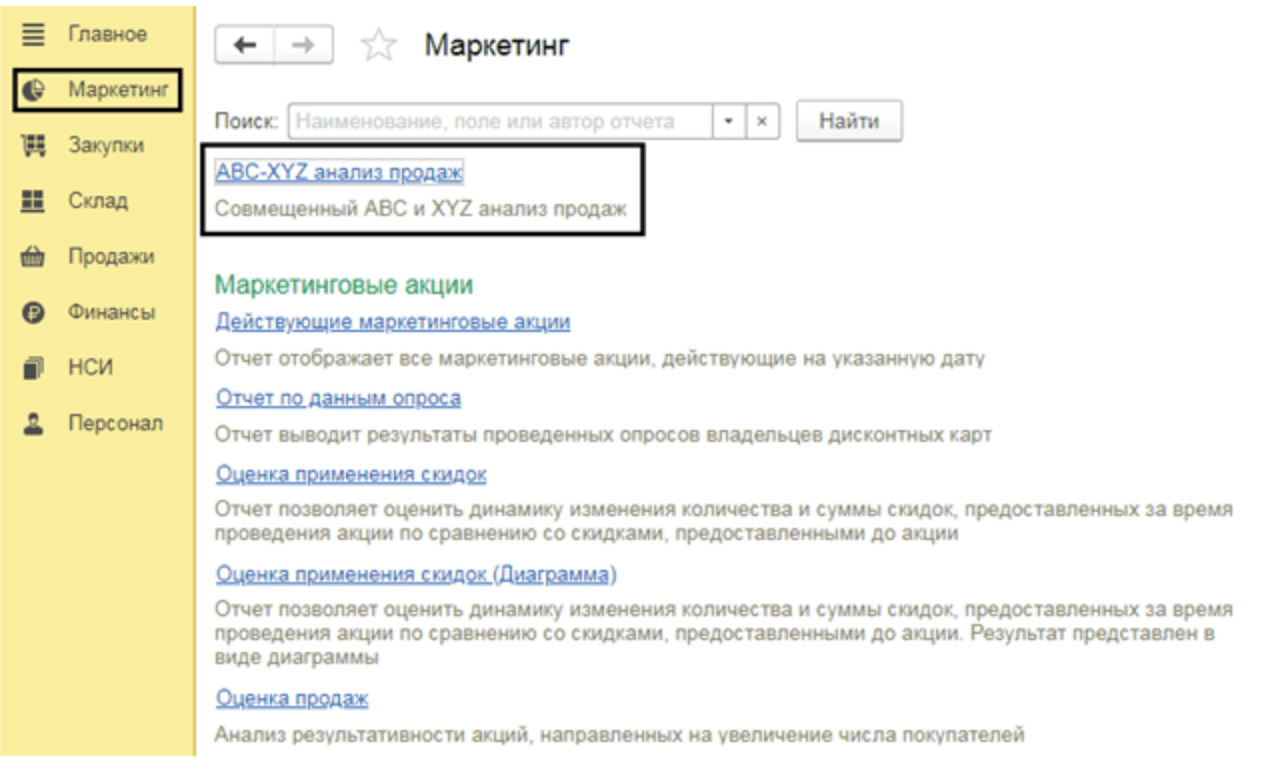Expand the search field dropdown arrow
The image size is (1266, 774).
click(728, 122)
